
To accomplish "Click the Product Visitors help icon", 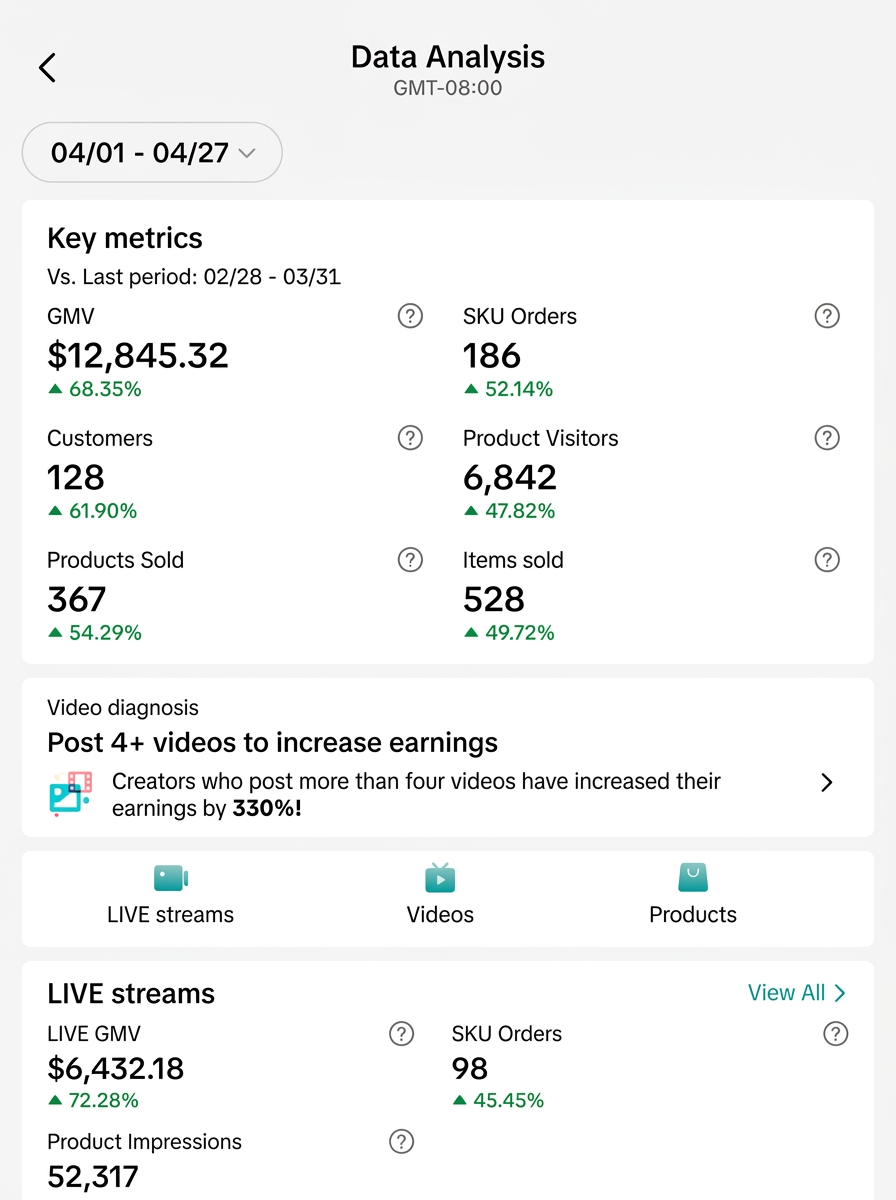I will [x=827, y=438].
